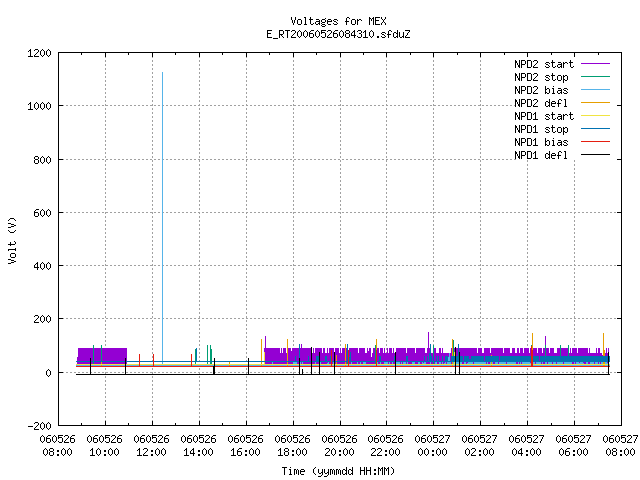Click the "NPD2 stop" legend label
The width and height of the screenshot is (640, 480).
point(541,77)
